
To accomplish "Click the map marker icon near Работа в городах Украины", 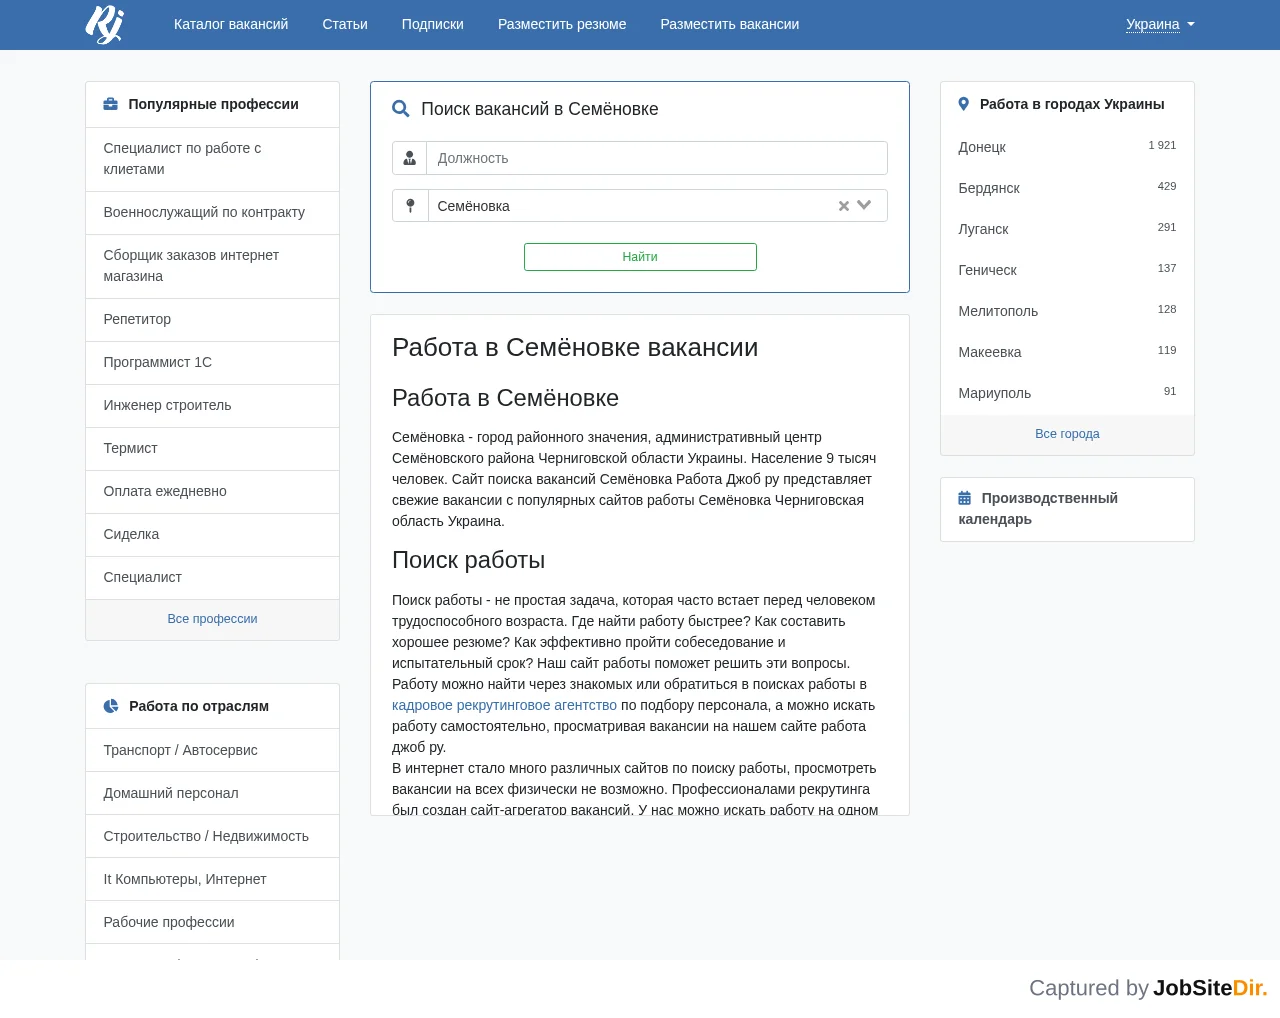I will pos(964,104).
